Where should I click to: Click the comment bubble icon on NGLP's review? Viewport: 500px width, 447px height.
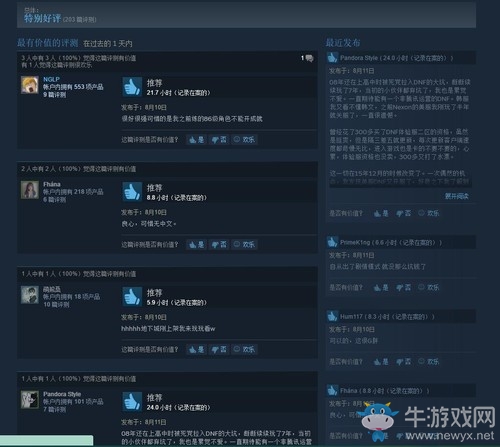pos(310,58)
